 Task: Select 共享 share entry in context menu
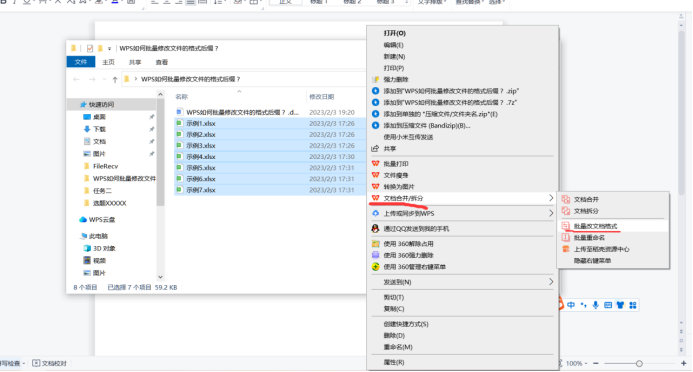[389, 149]
